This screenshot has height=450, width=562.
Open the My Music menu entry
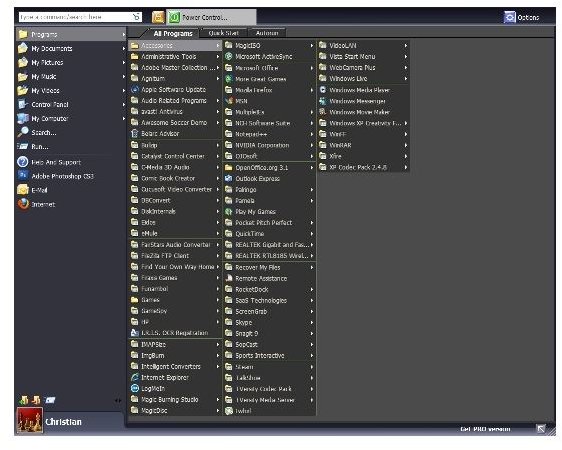pos(71,76)
